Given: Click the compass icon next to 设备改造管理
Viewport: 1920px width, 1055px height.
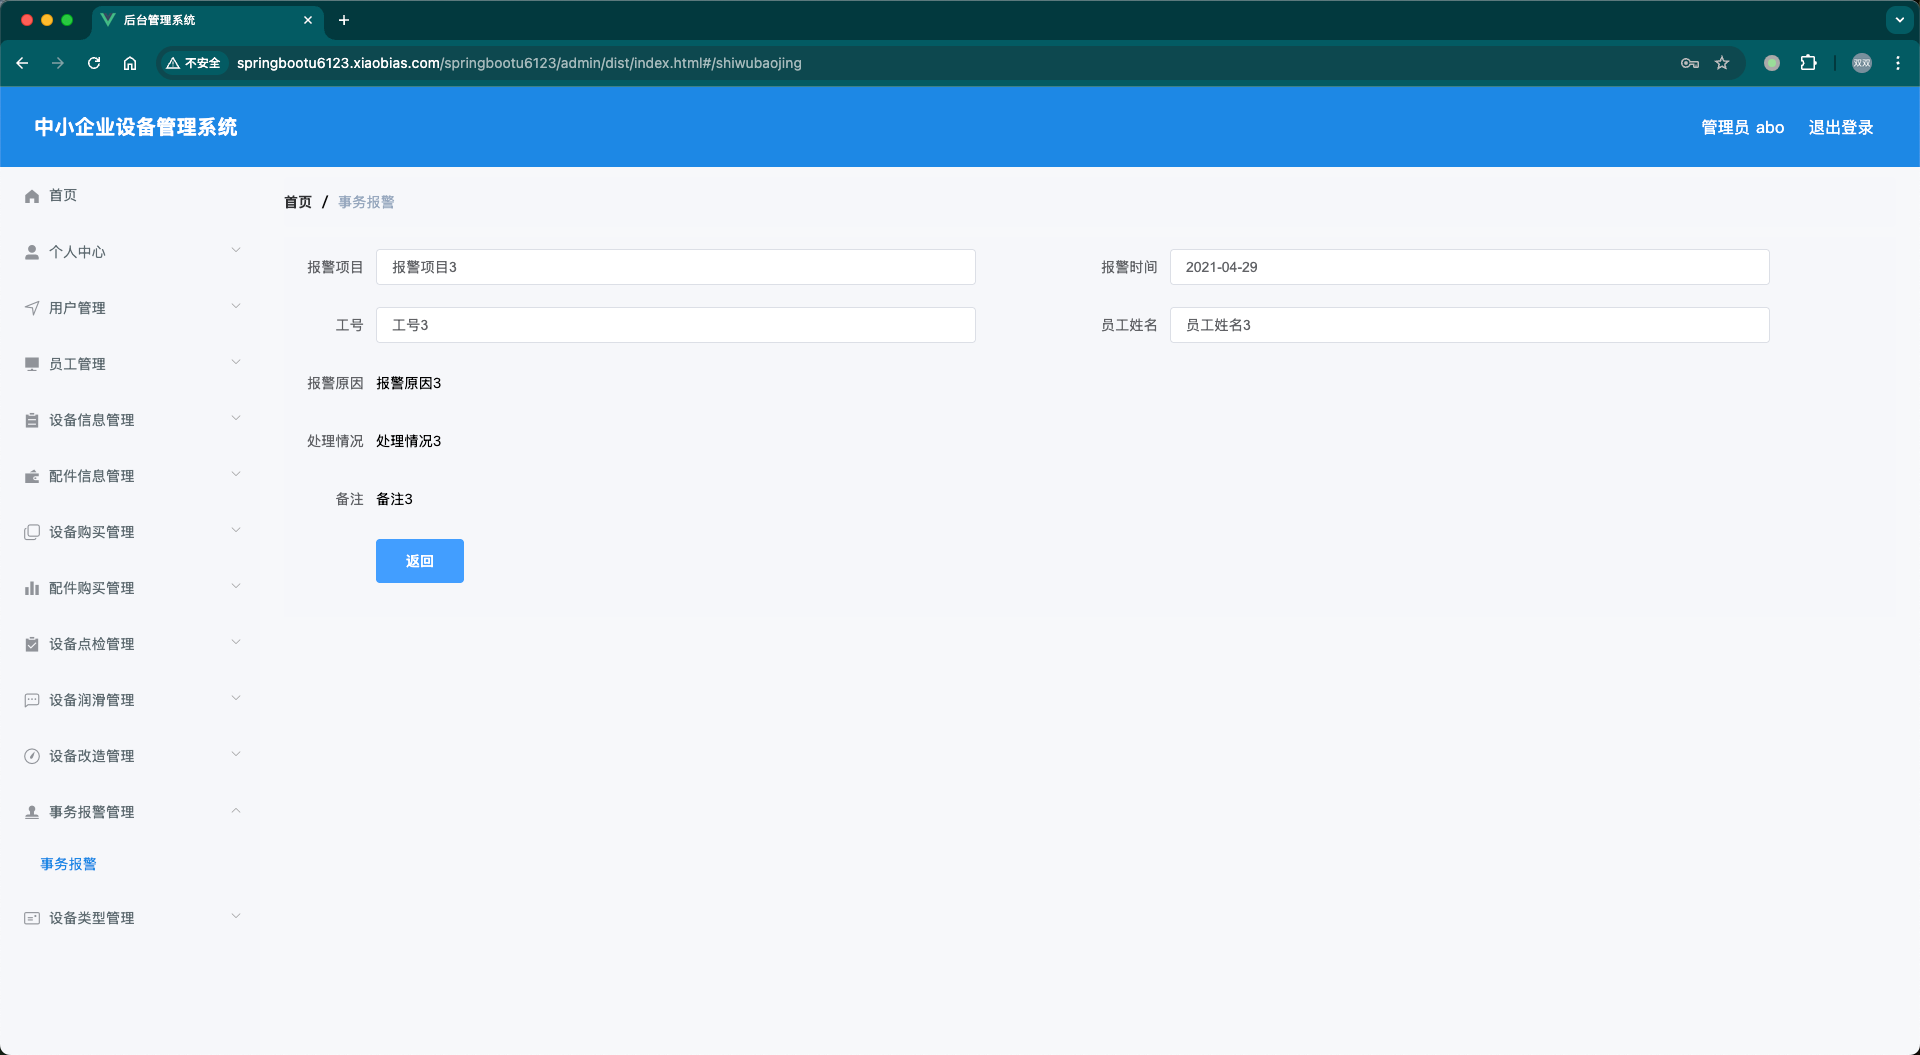Looking at the screenshot, I should click(32, 756).
